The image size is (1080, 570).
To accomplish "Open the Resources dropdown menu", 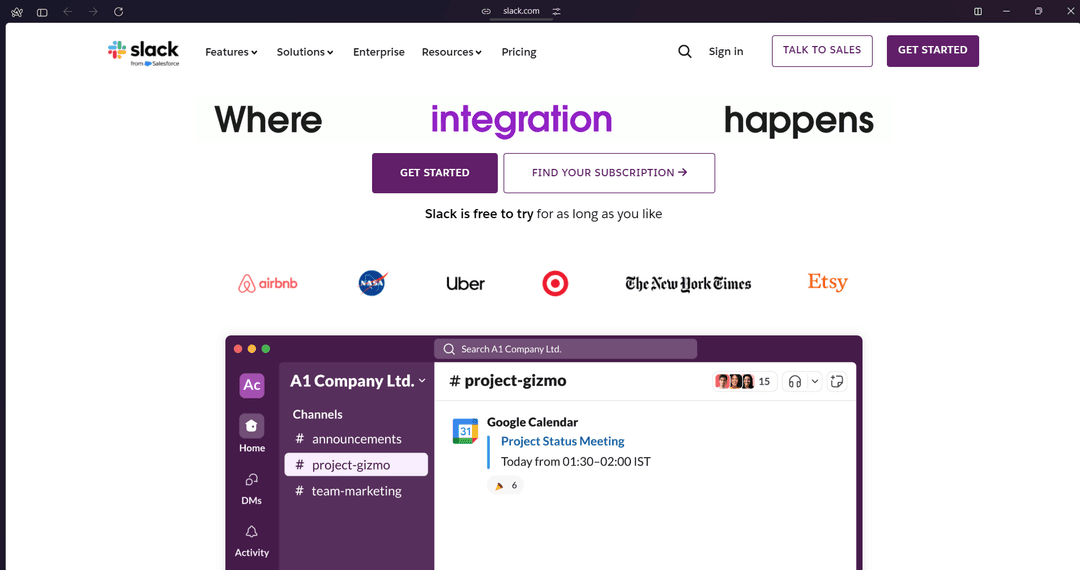I will point(452,52).
